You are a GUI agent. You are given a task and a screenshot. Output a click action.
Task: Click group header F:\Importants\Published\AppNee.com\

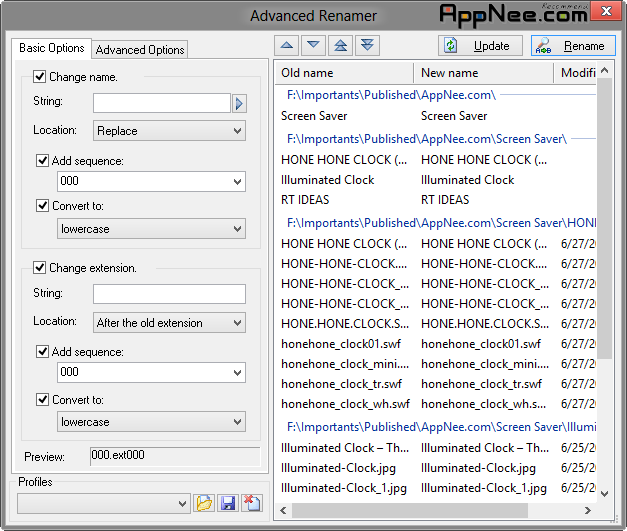(391, 95)
